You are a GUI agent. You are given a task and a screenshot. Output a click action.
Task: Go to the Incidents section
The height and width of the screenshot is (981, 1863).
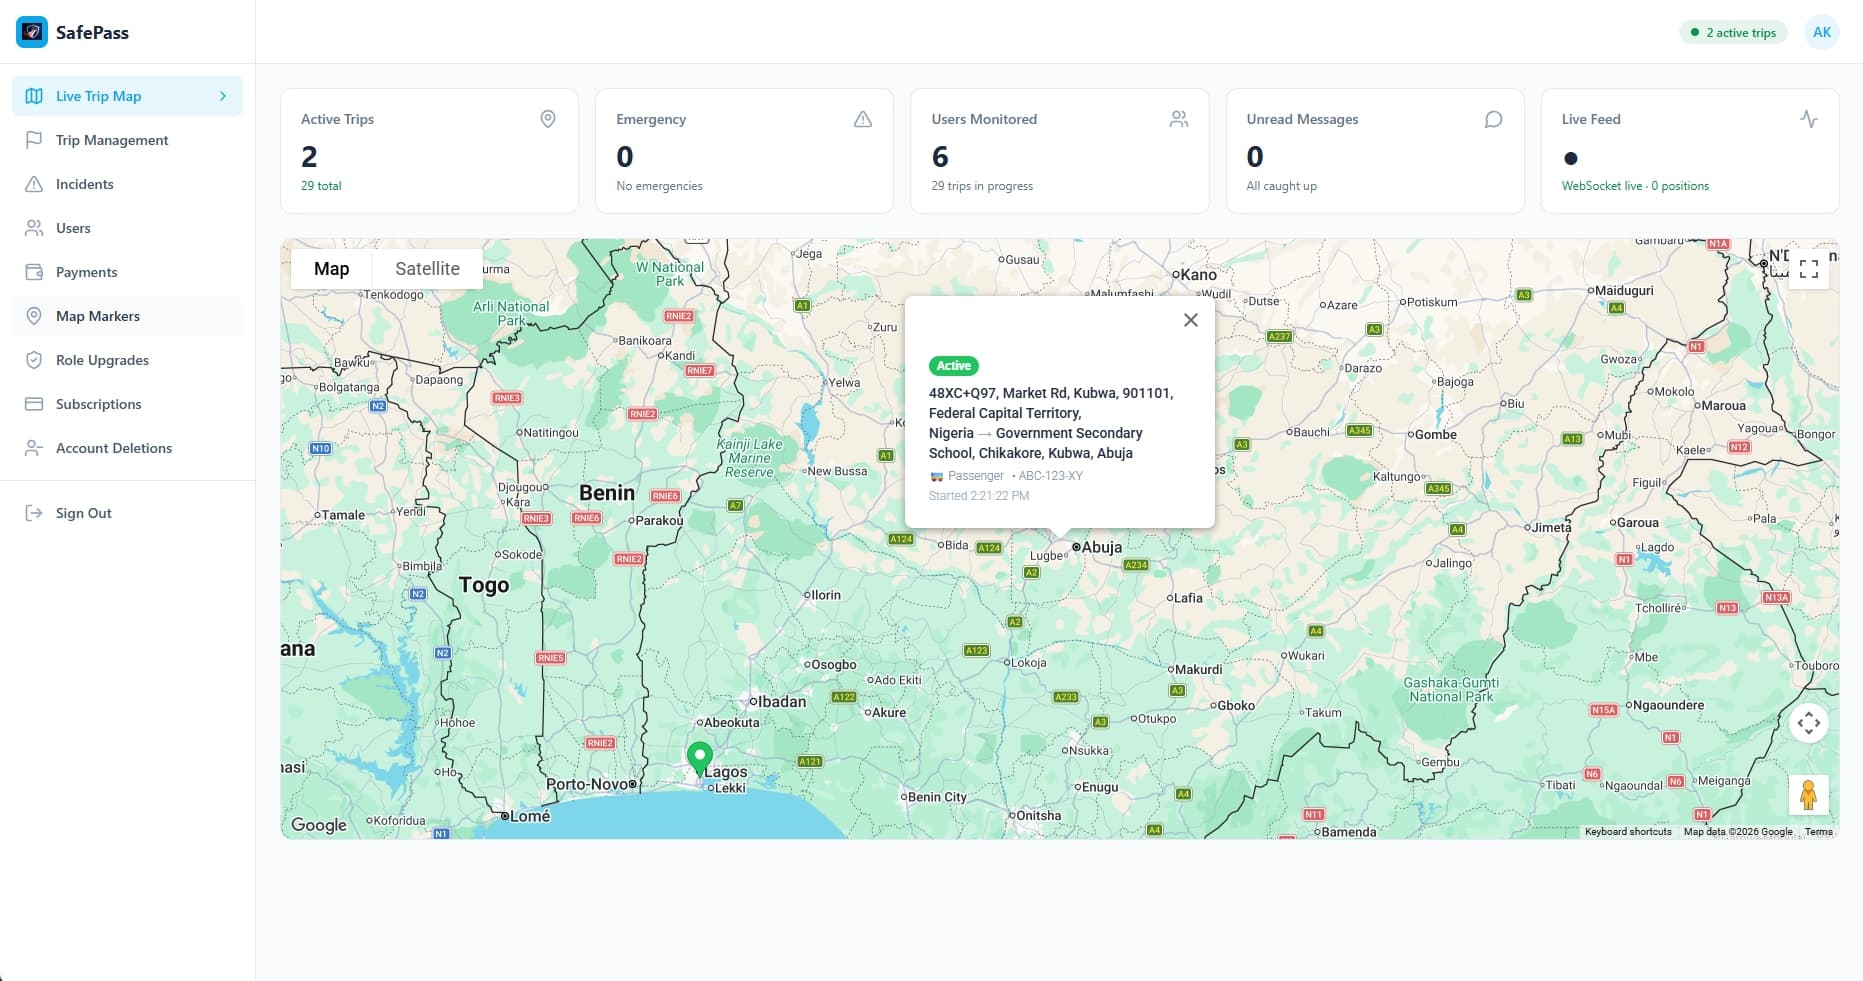point(127,184)
